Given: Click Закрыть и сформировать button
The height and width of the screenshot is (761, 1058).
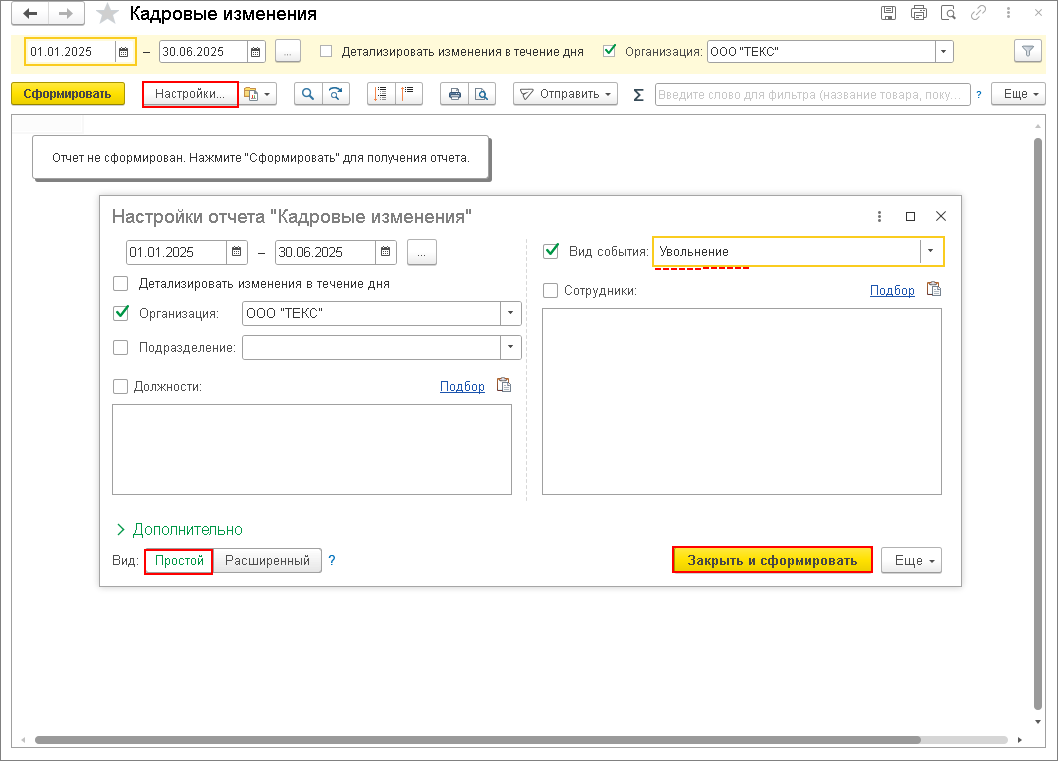Looking at the screenshot, I should click(772, 561).
